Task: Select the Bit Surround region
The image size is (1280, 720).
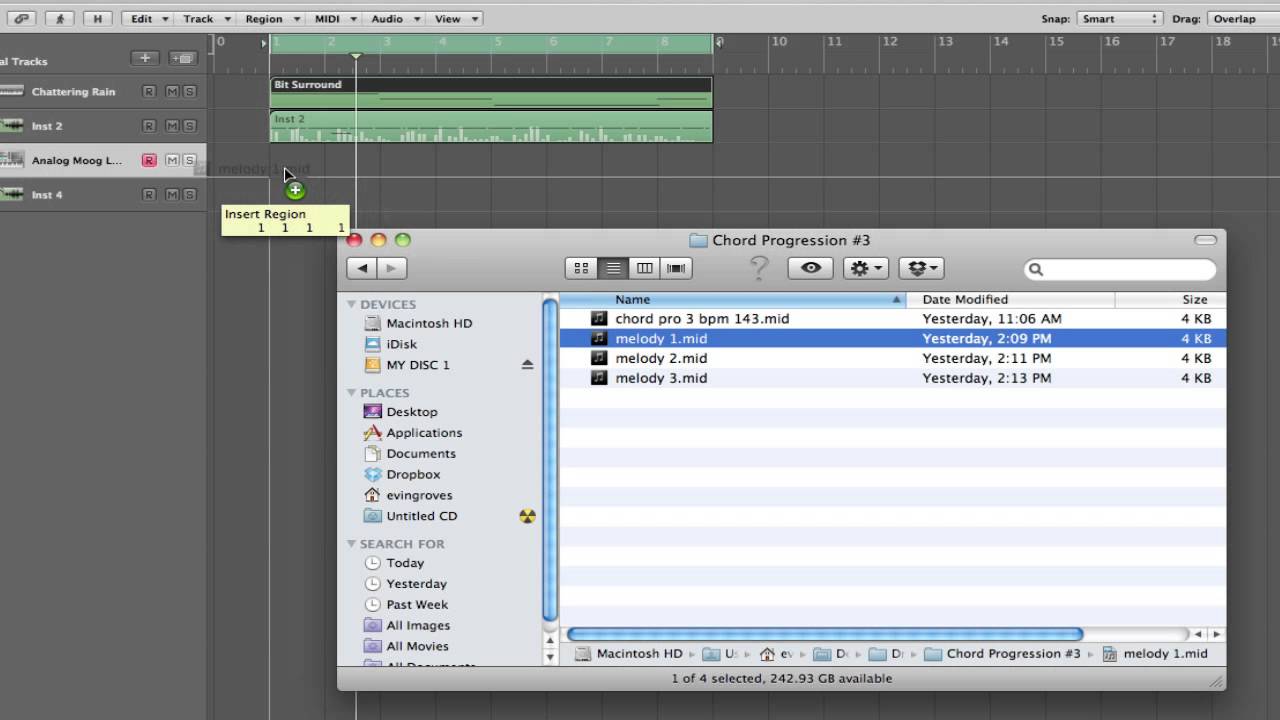Action: 491,92
